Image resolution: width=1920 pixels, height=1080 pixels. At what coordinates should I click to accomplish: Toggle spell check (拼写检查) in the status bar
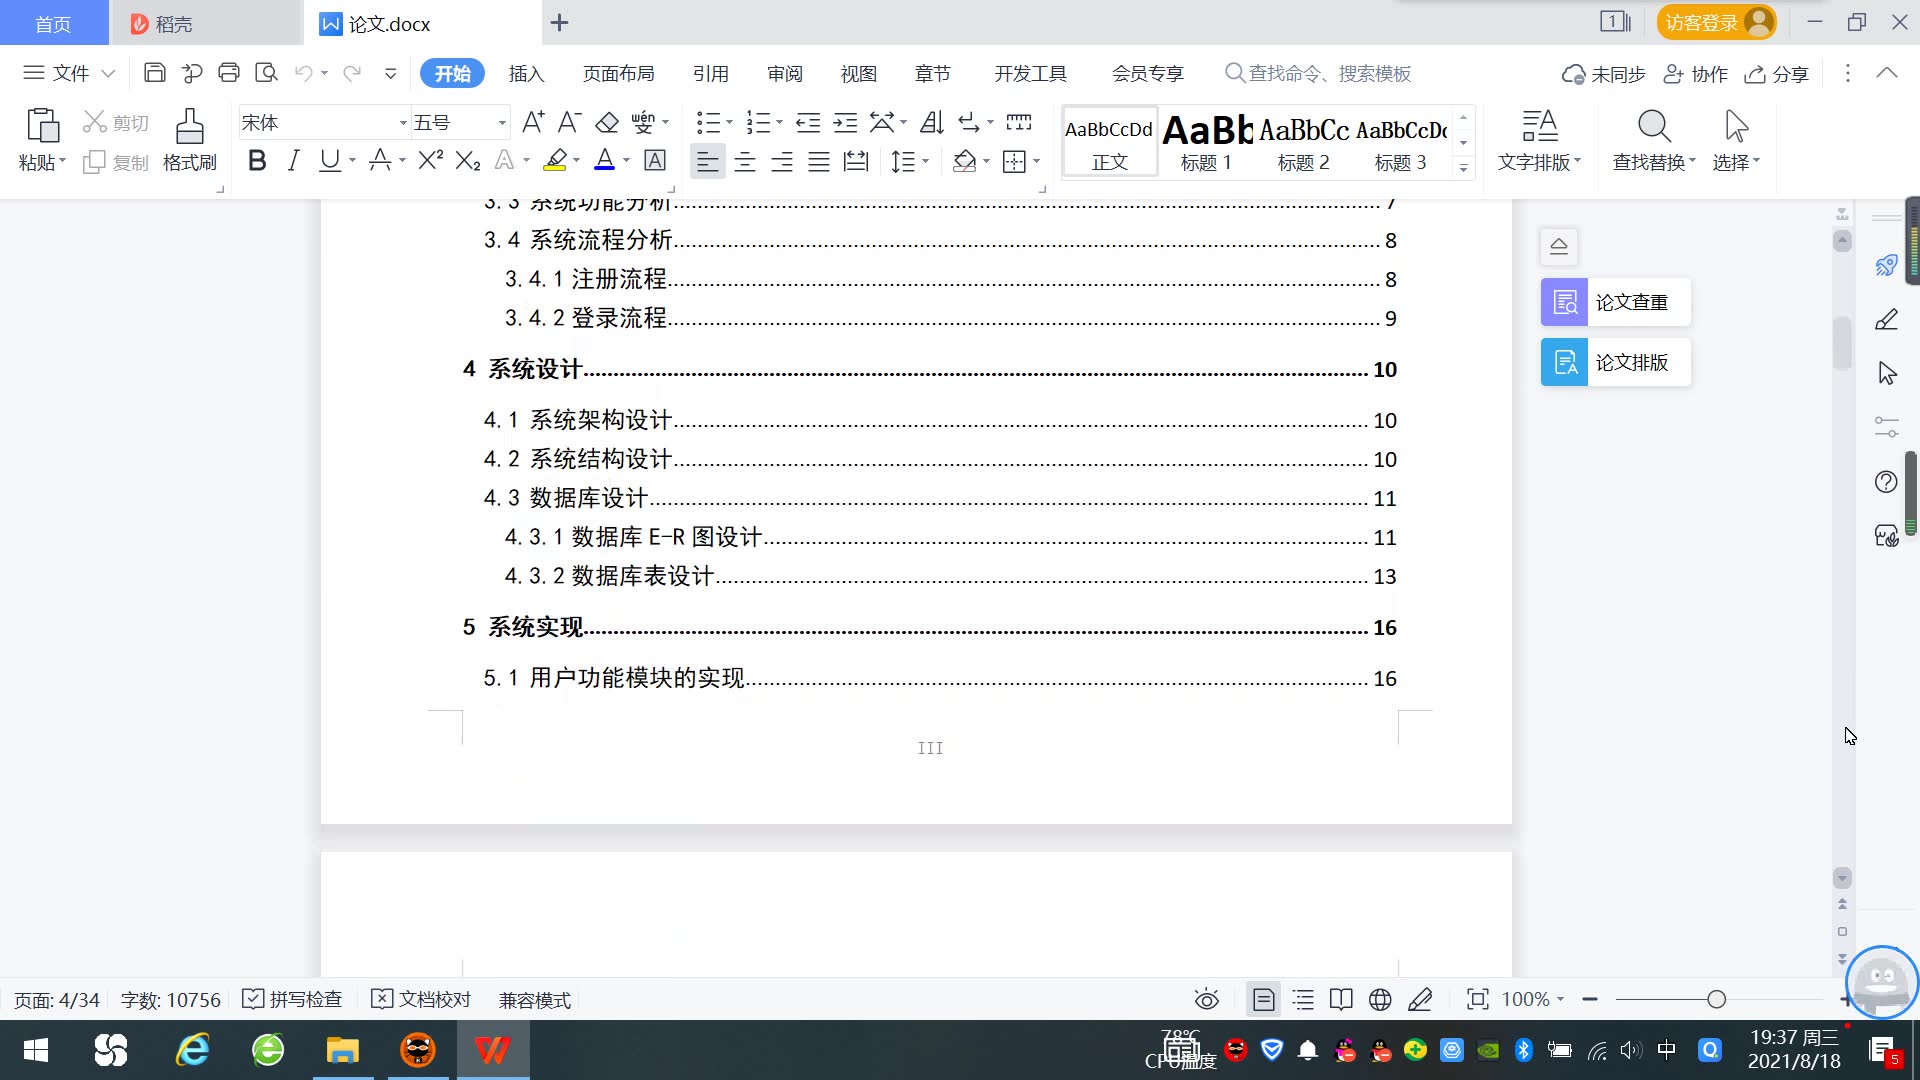pyautogui.click(x=294, y=999)
